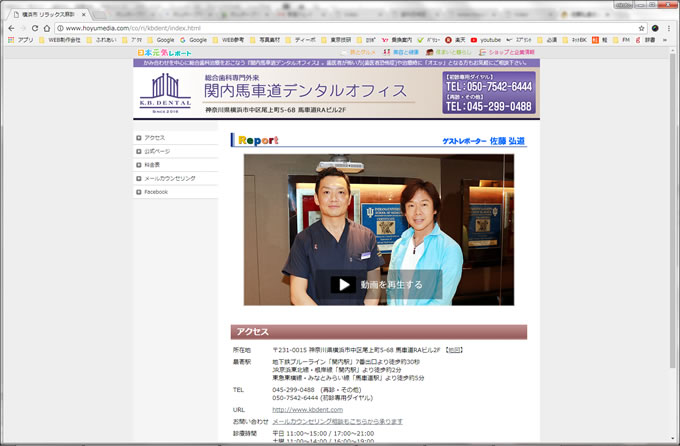This screenshot has height=446, width=680.
Task: Open the Yahoo 乗換案内 bookmark
Action: pyautogui.click(x=397, y=40)
